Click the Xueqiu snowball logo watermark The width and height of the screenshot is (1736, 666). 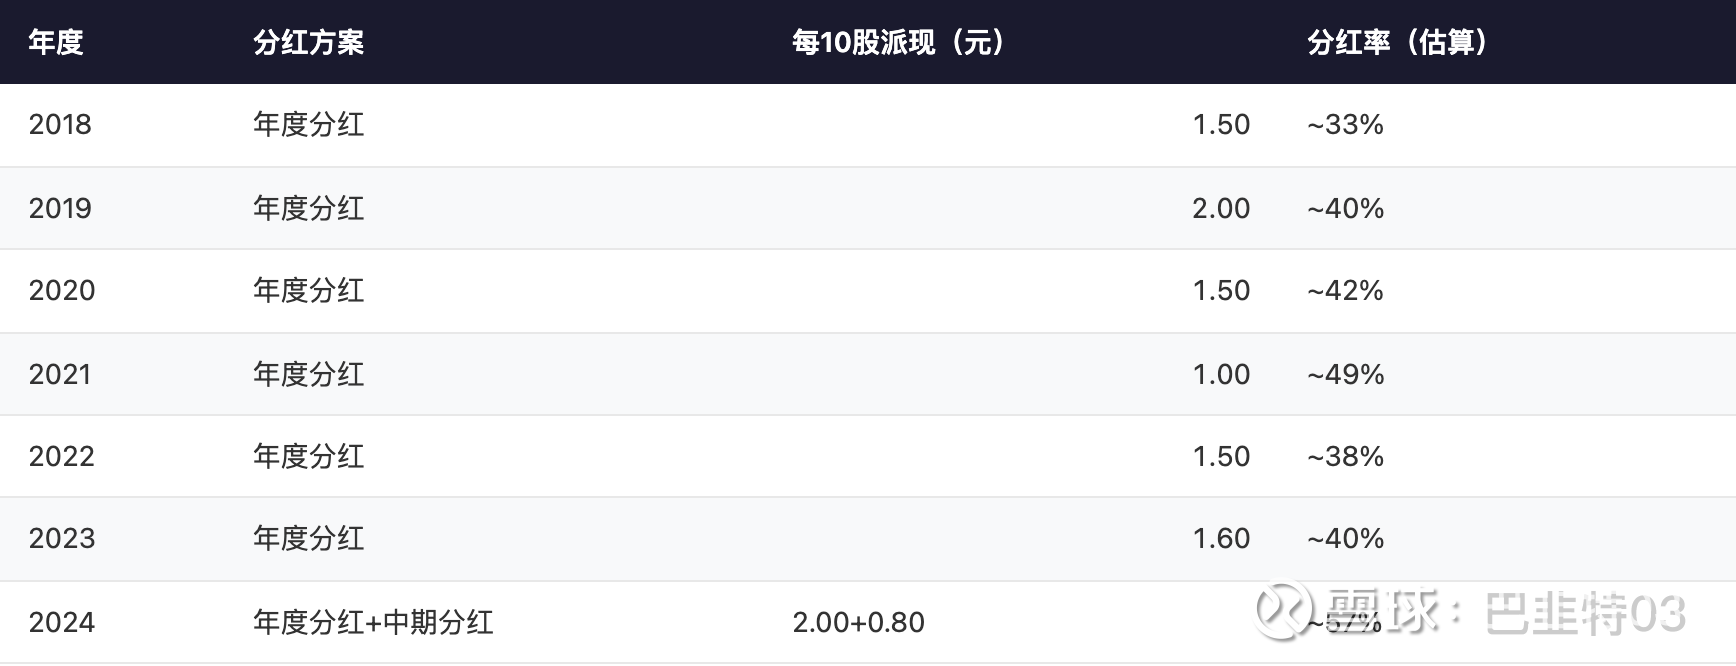pyautogui.click(x=1284, y=609)
